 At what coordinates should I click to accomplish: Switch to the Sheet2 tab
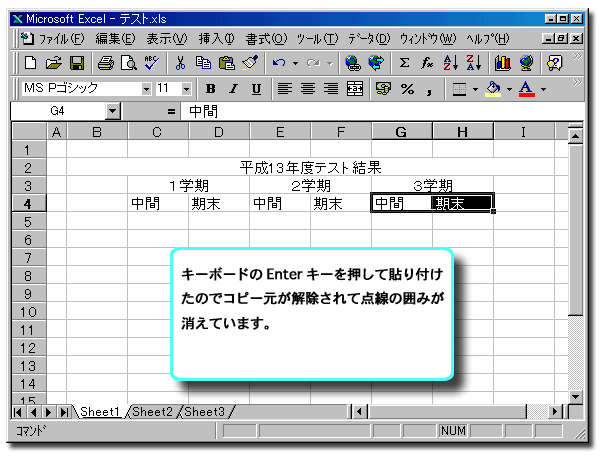[x=152, y=412]
